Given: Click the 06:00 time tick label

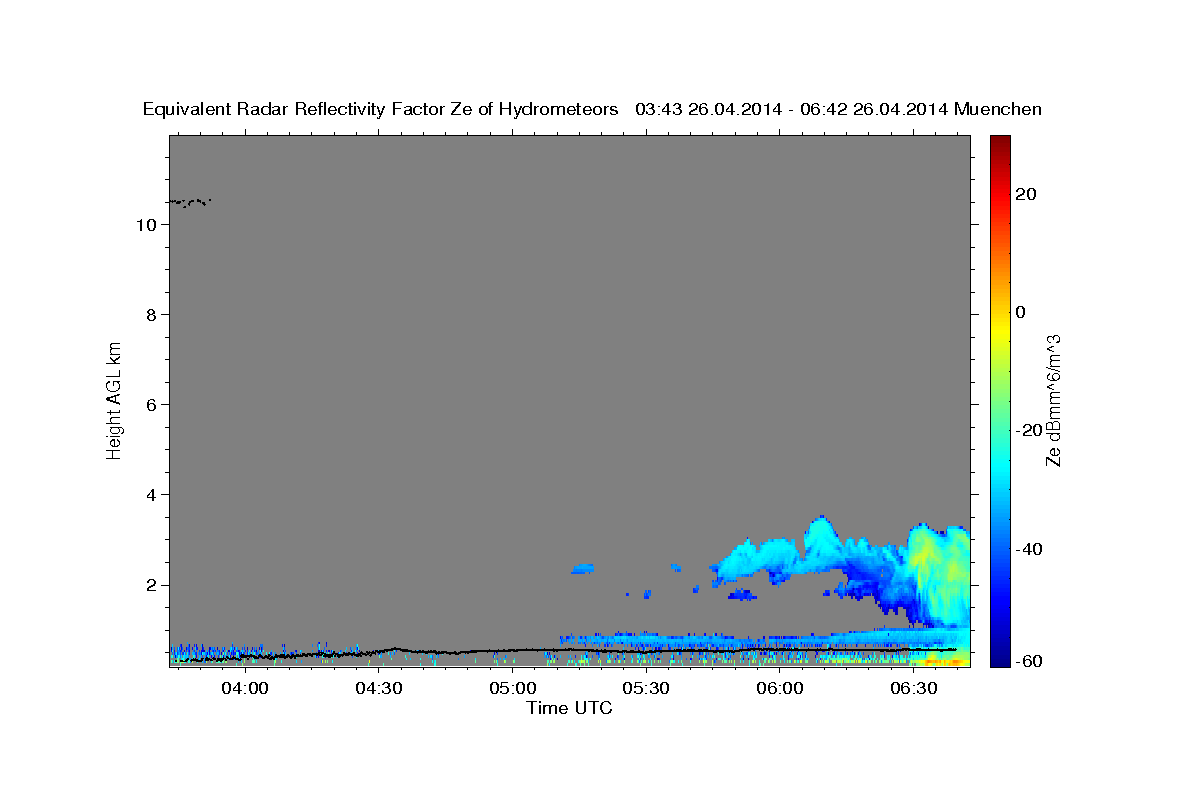Looking at the screenshot, I should coord(780,688).
